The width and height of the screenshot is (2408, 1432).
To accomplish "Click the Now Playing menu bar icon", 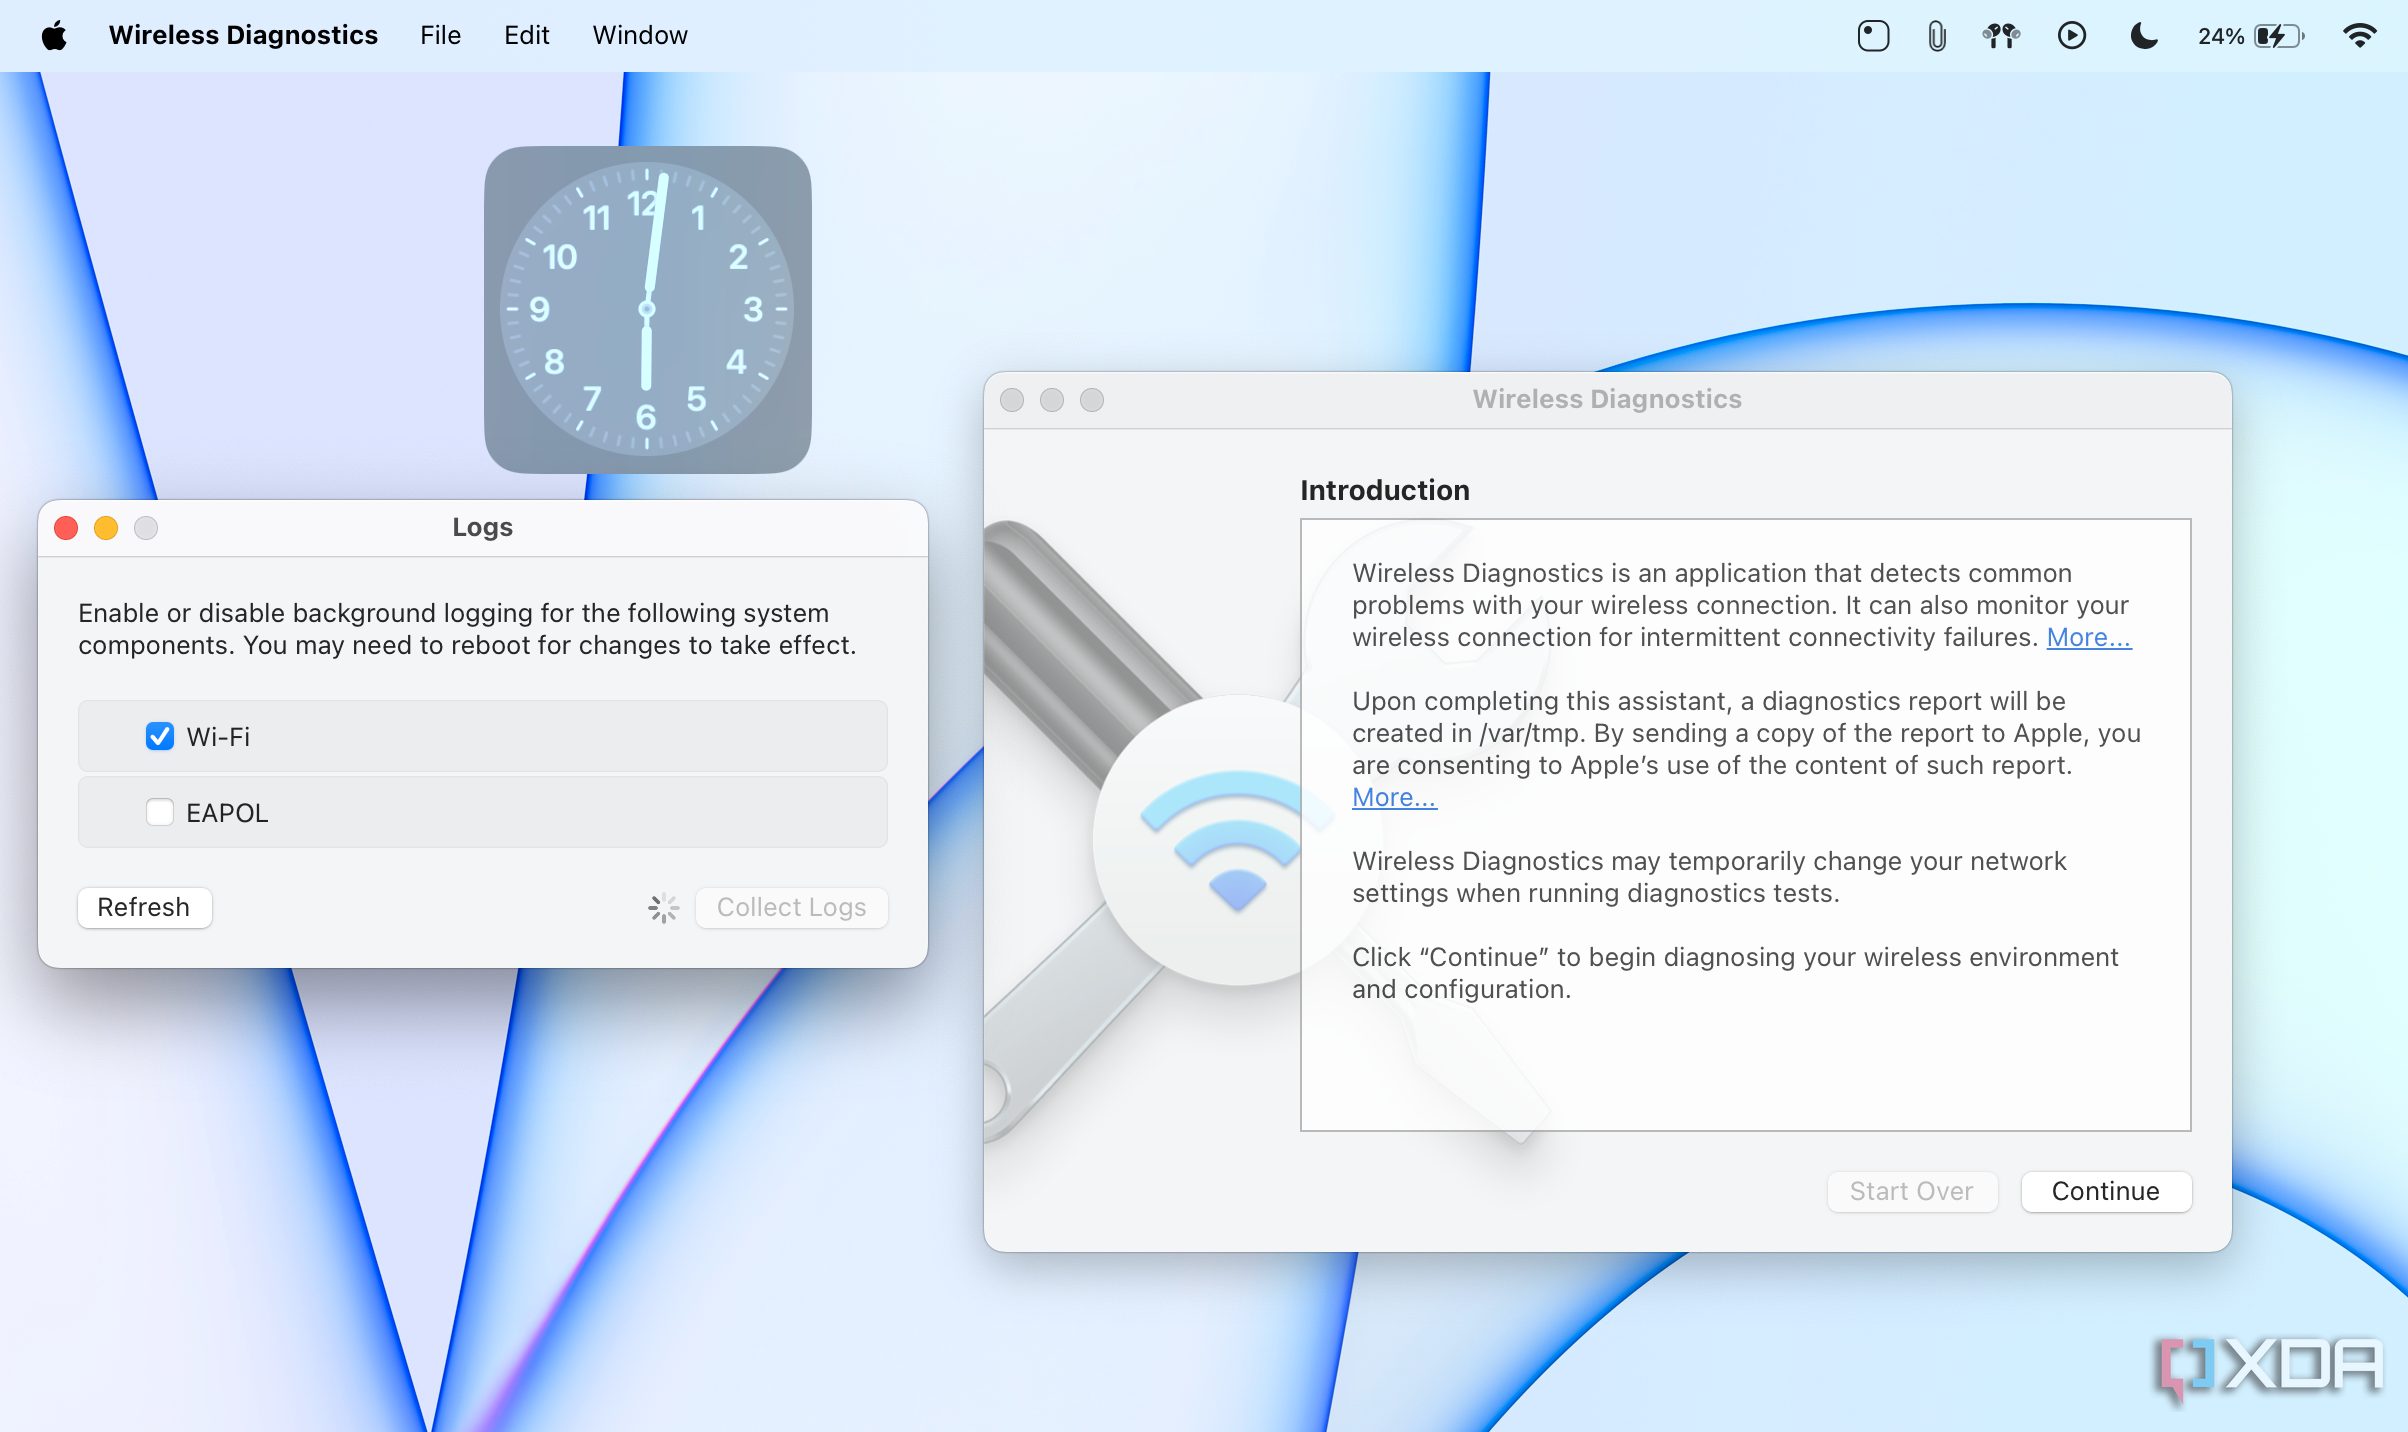I will pyautogui.click(x=2072, y=36).
